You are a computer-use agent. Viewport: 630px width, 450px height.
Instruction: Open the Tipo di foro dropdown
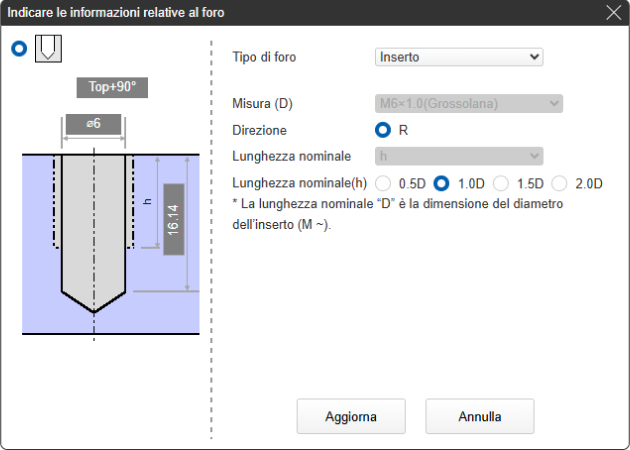tap(458, 57)
